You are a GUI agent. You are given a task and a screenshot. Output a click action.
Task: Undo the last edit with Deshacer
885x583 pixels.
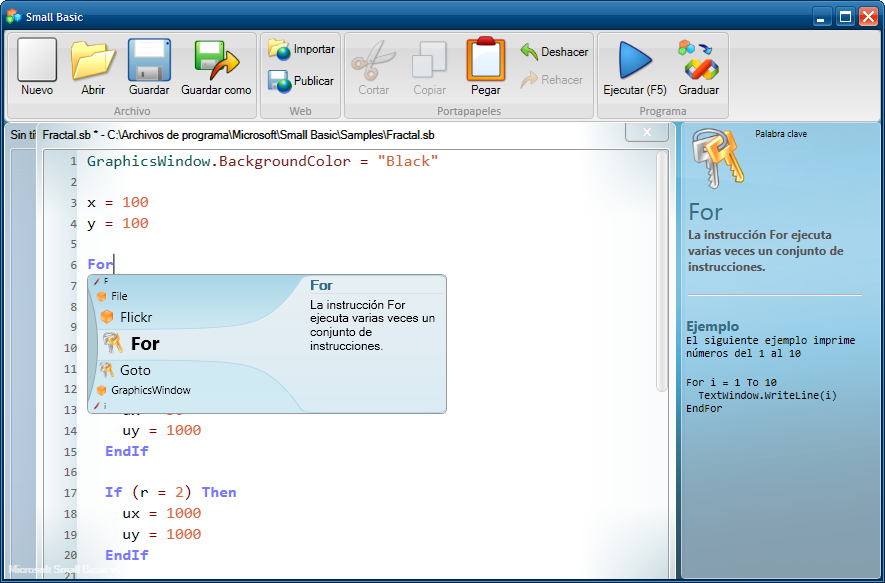pos(553,51)
